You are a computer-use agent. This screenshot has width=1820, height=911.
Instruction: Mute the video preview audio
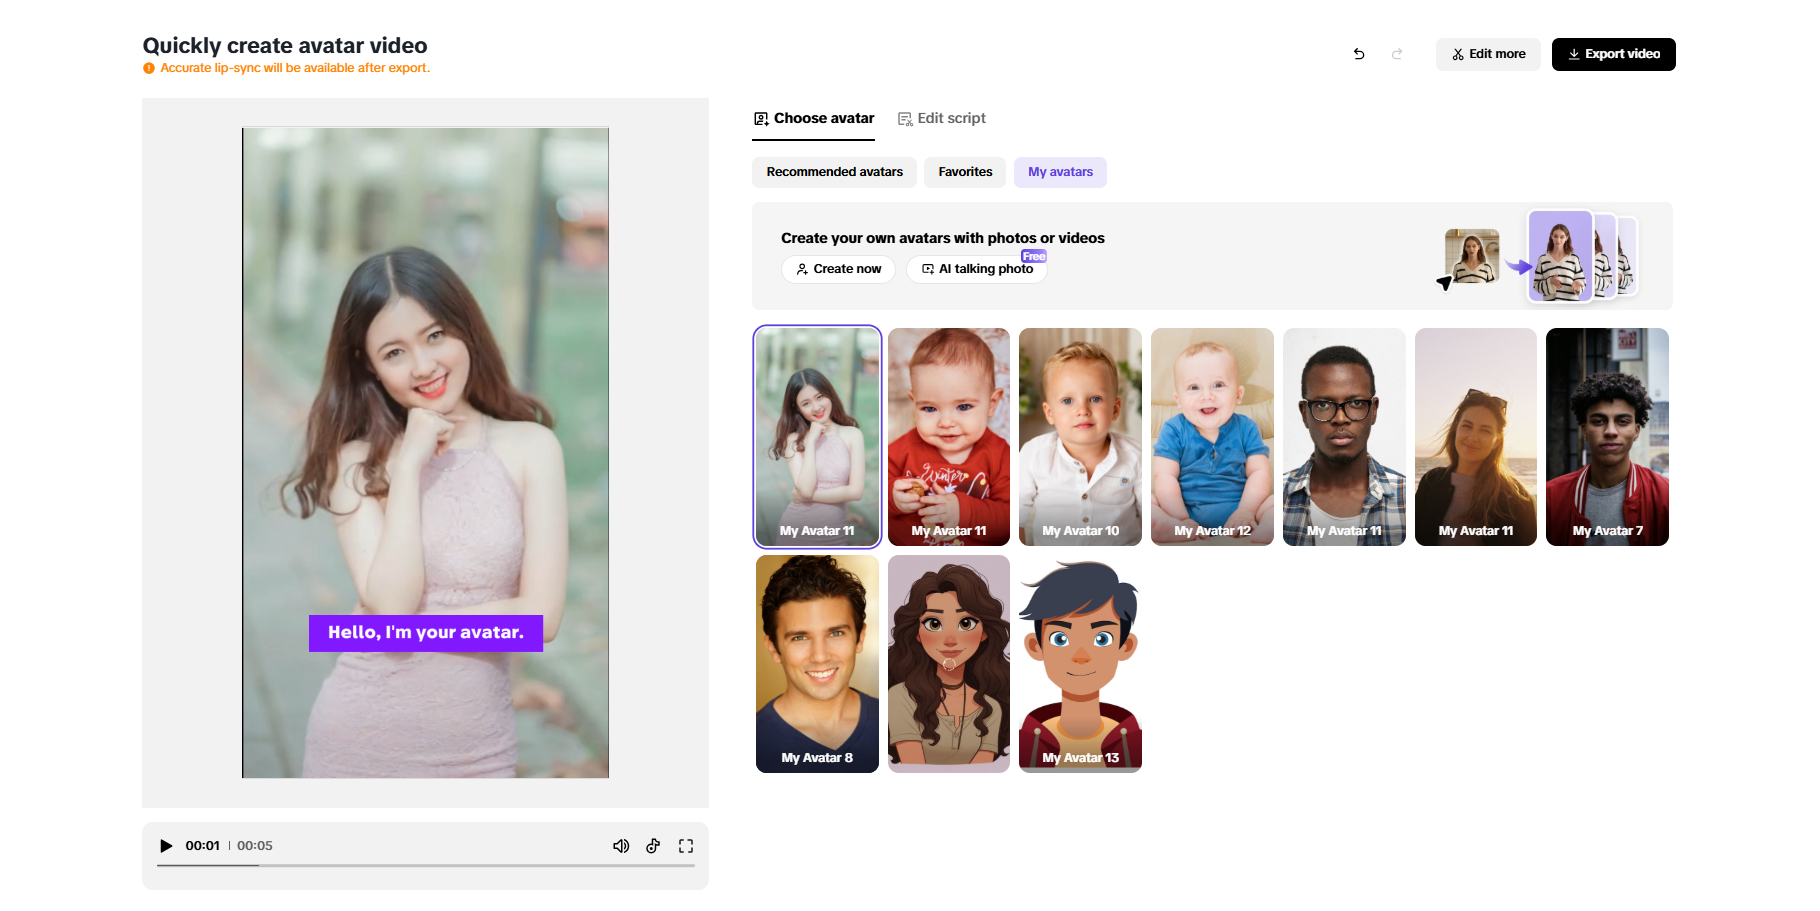coord(621,845)
